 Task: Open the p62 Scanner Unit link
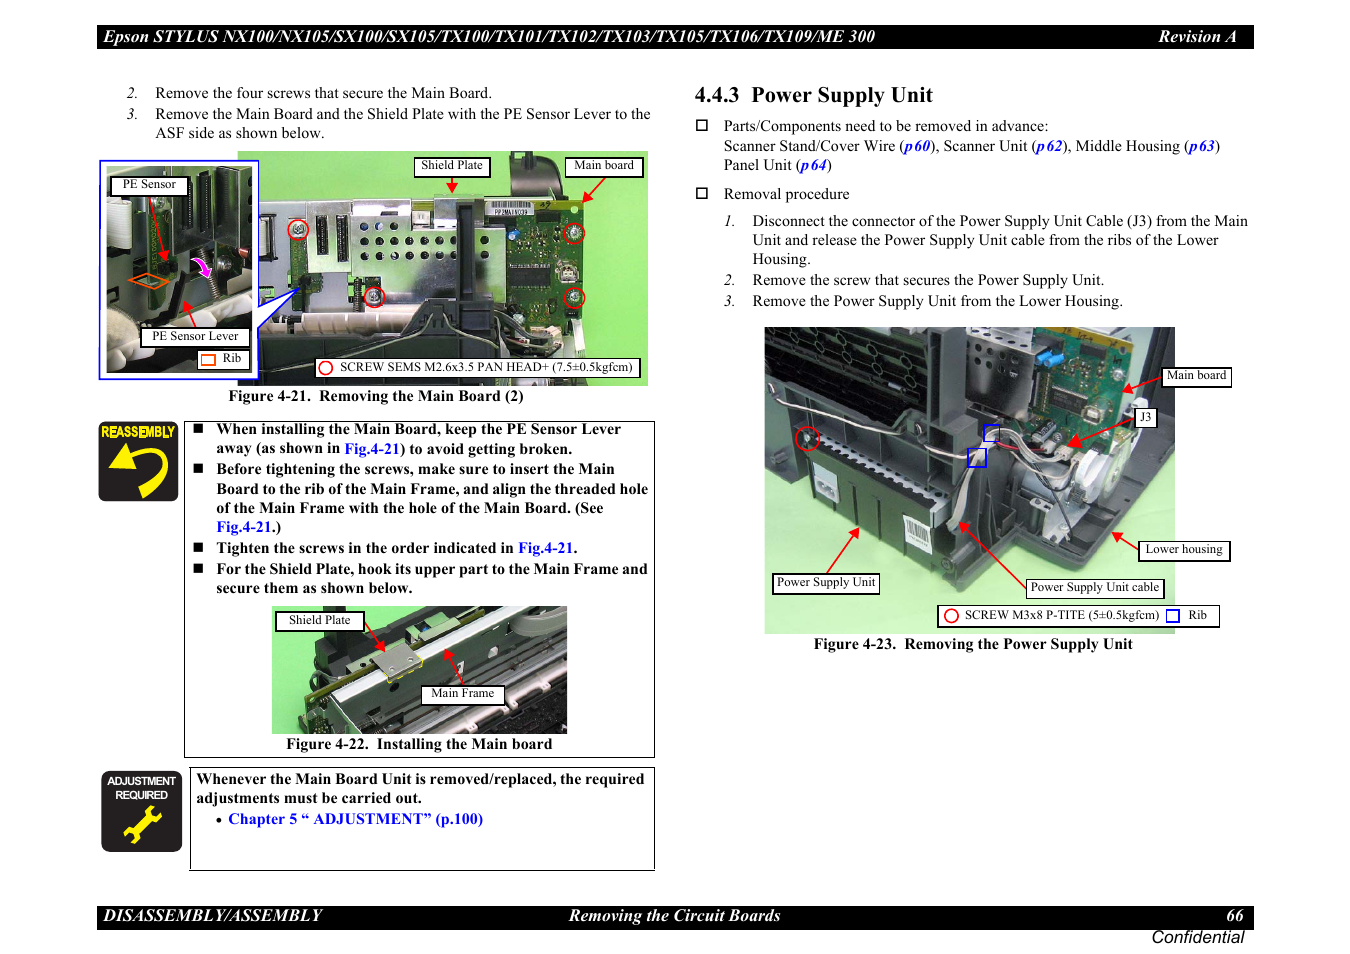1049,146
